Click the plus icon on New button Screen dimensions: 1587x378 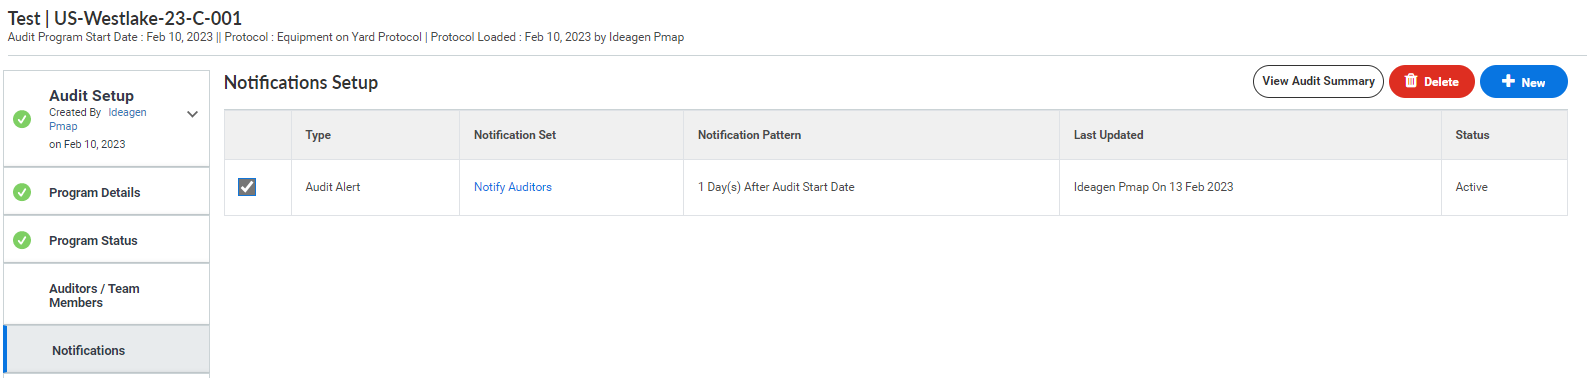1508,81
